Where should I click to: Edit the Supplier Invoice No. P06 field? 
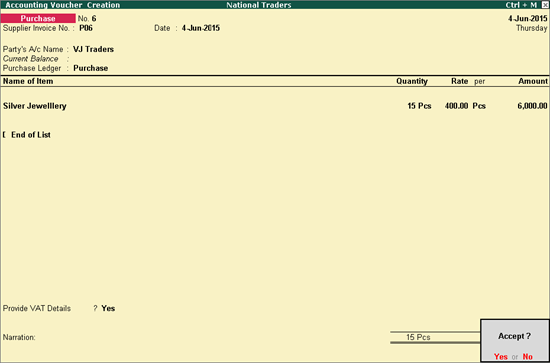(86, 28)
